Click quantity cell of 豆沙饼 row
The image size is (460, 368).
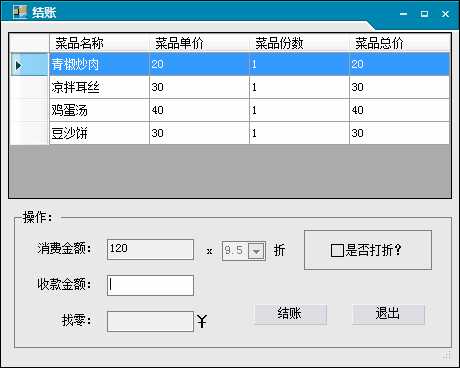tap(299, 133)
